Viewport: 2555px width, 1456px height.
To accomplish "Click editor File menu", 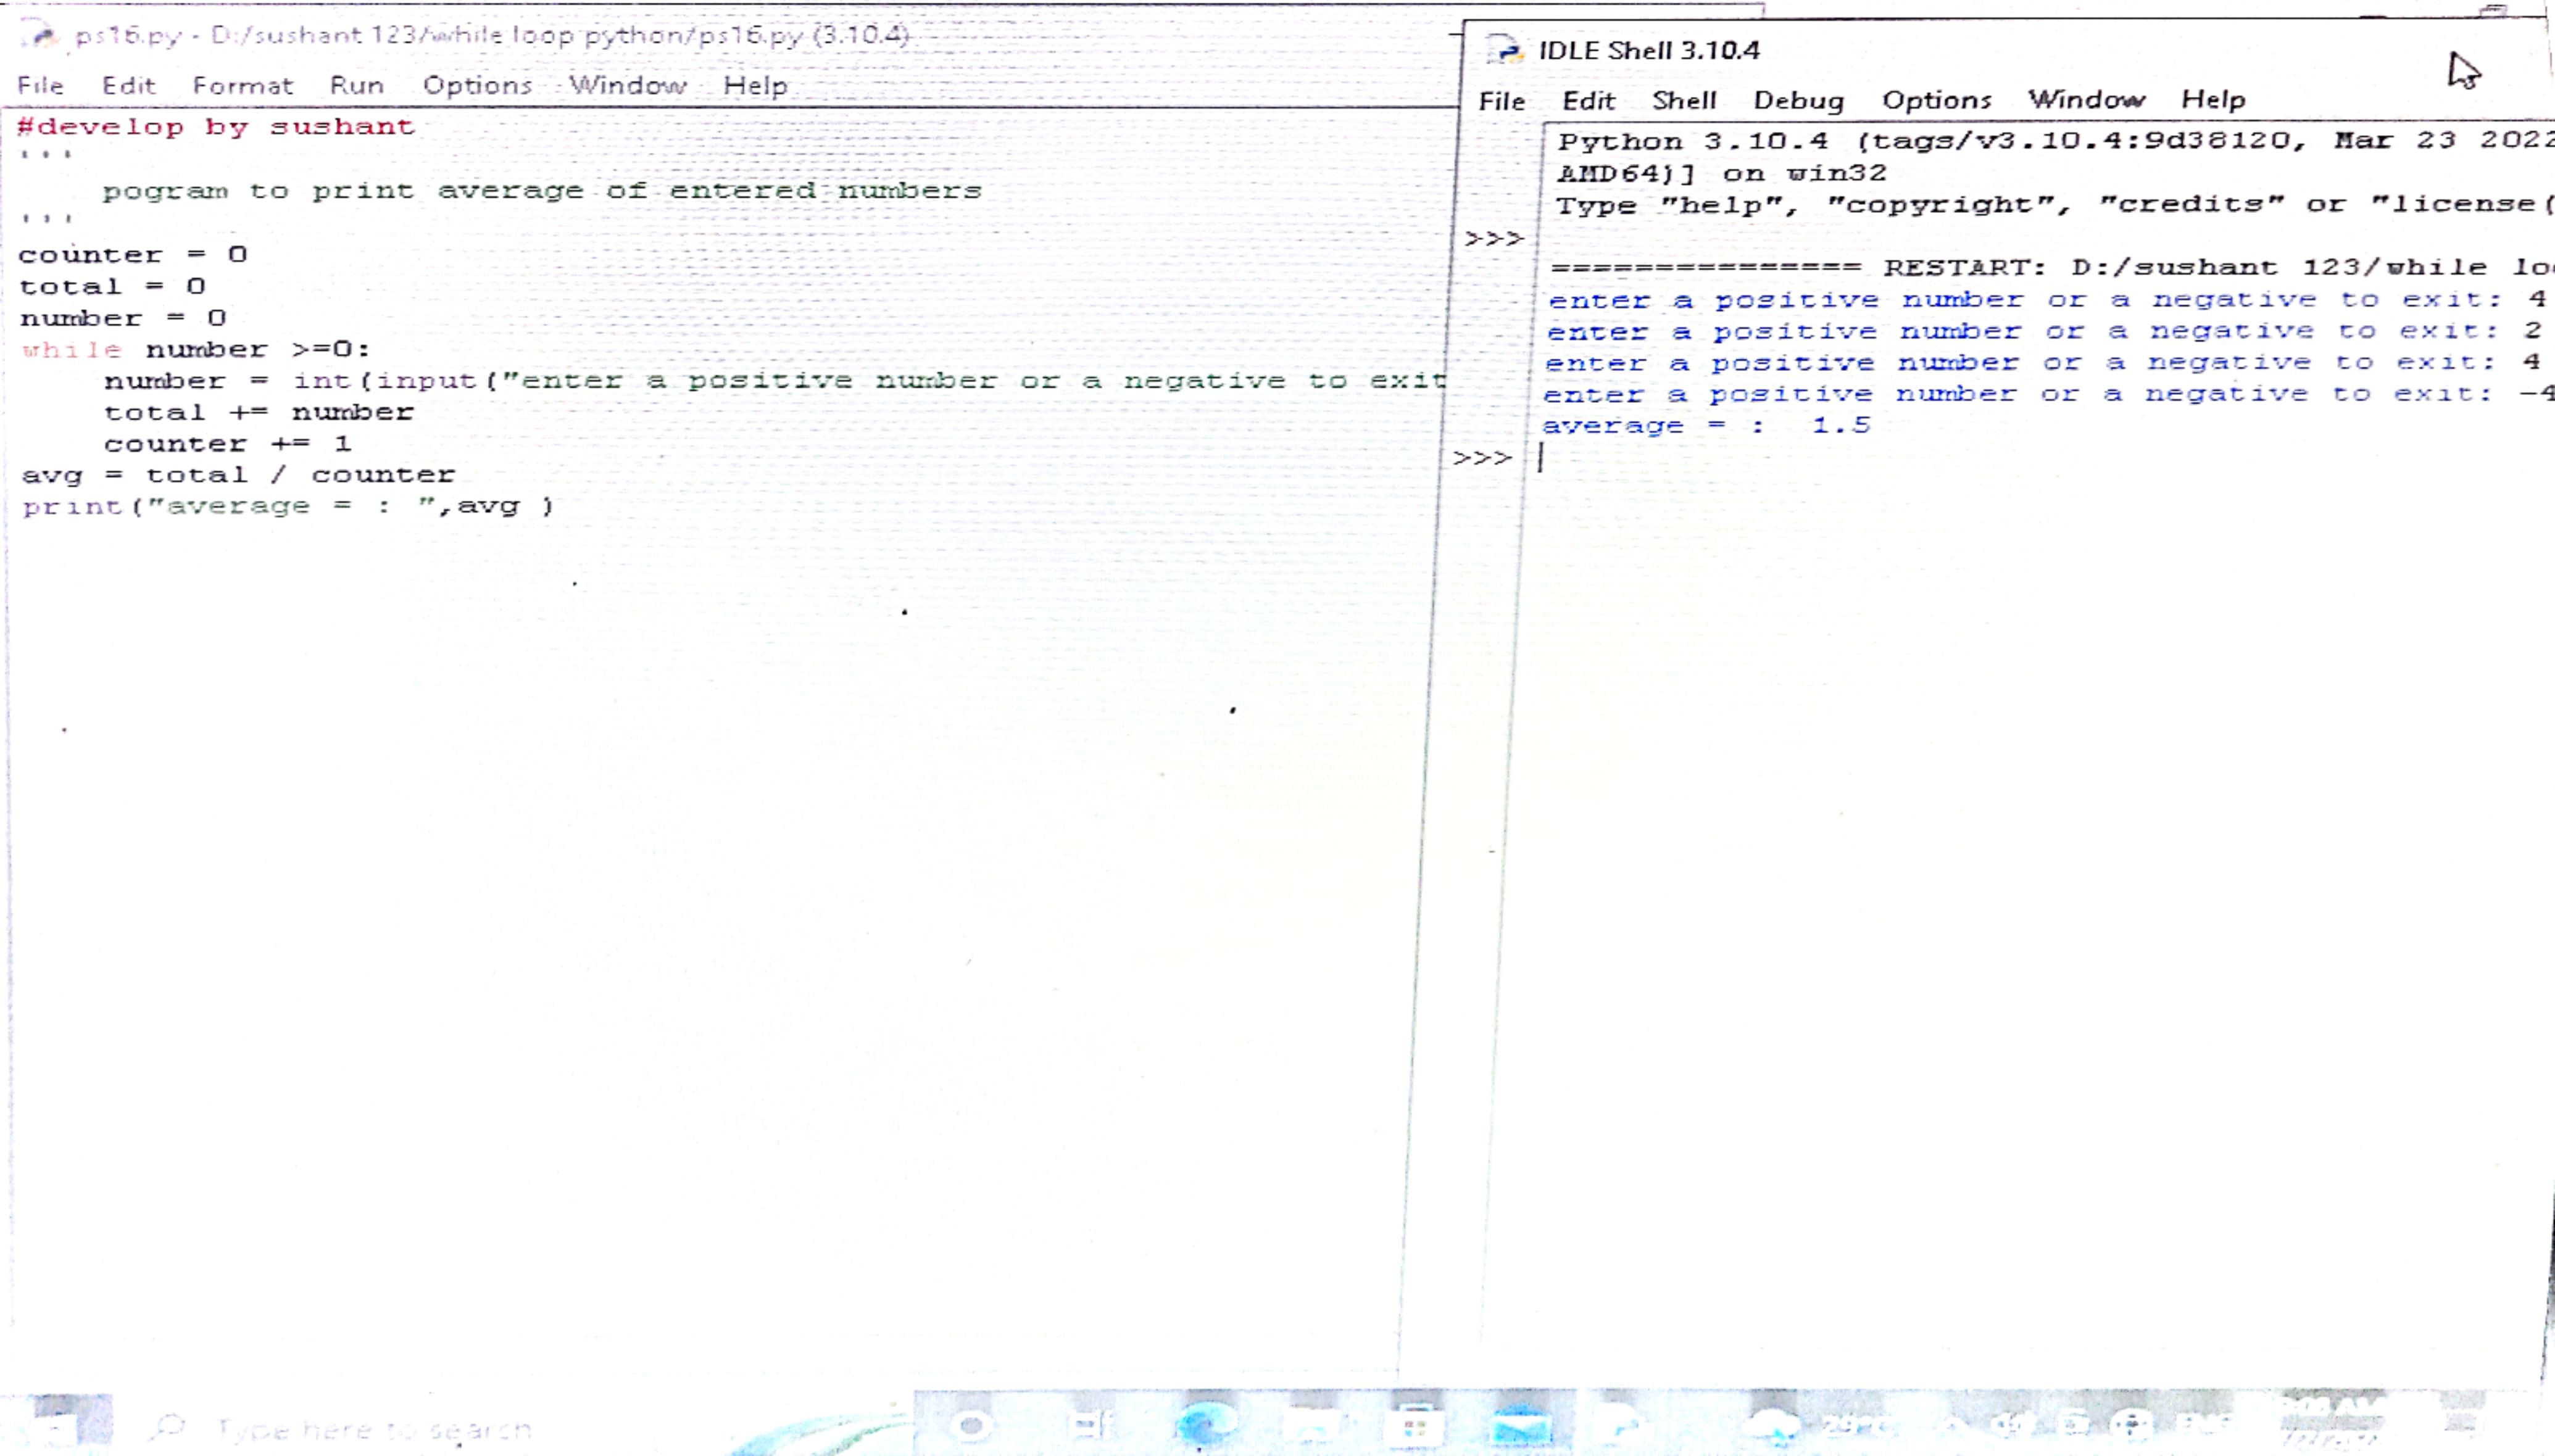I will tap(40, 86).
